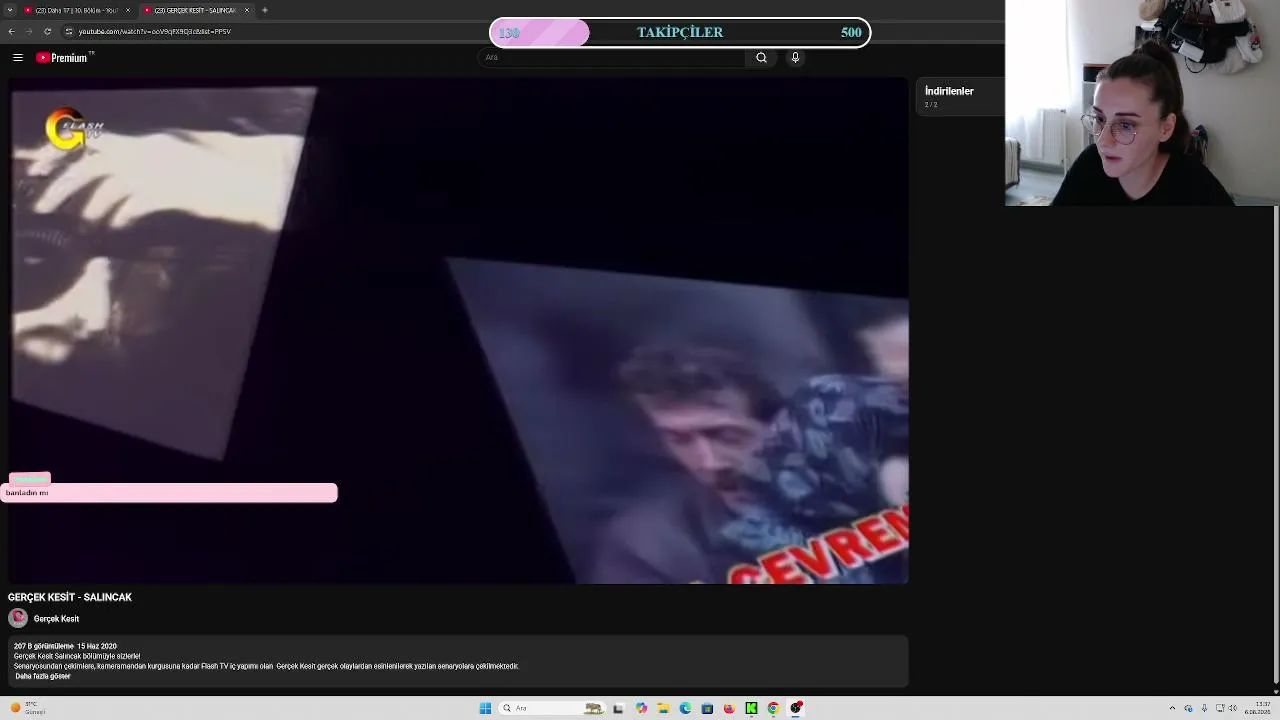The image size is (1280, 720).
Task: Open Microsoft Edge from the taskbar
Action: click(685, 708)
